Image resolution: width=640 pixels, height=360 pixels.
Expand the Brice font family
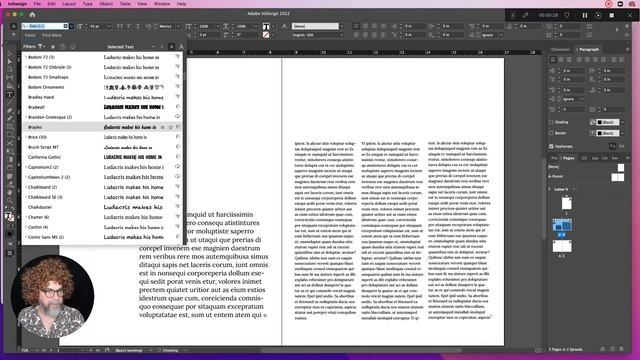pyautogui.click(x=26, y=137)
